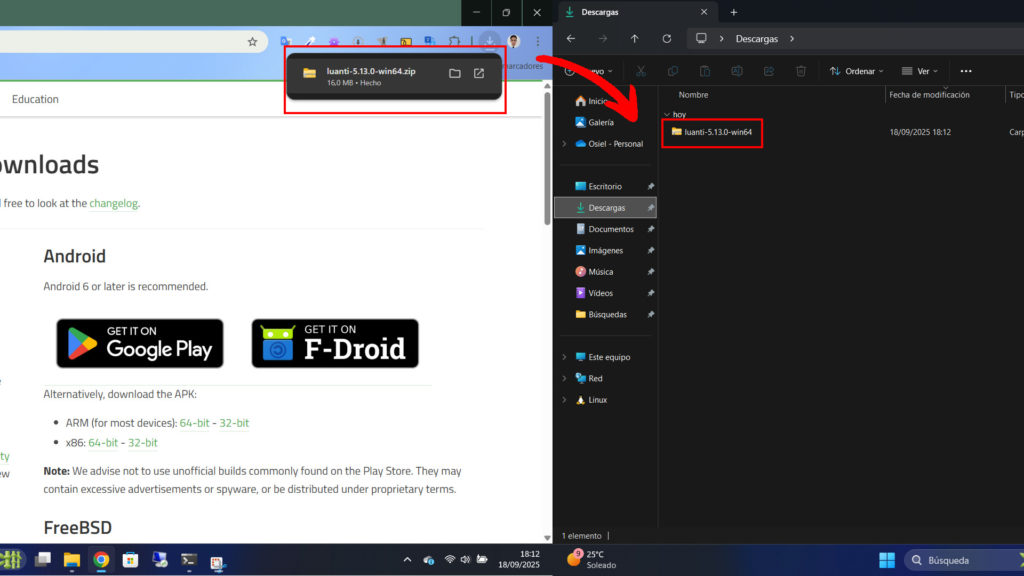Expand the Este equipo tree node
Screen dimensions: 1024x576
click(x=564, y=357)
